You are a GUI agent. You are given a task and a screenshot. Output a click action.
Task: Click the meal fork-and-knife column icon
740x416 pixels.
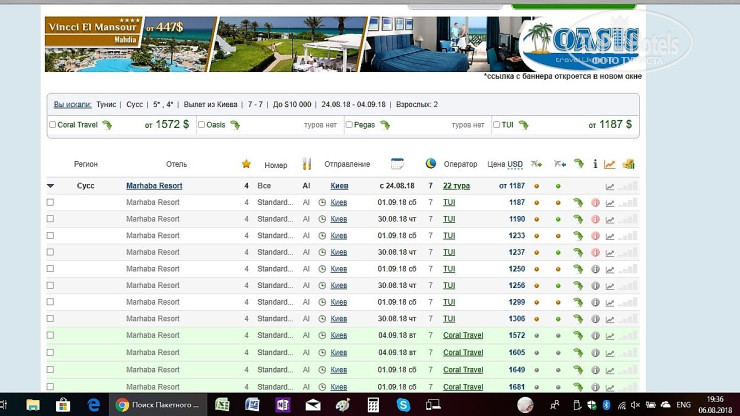[x=307, y=164]
